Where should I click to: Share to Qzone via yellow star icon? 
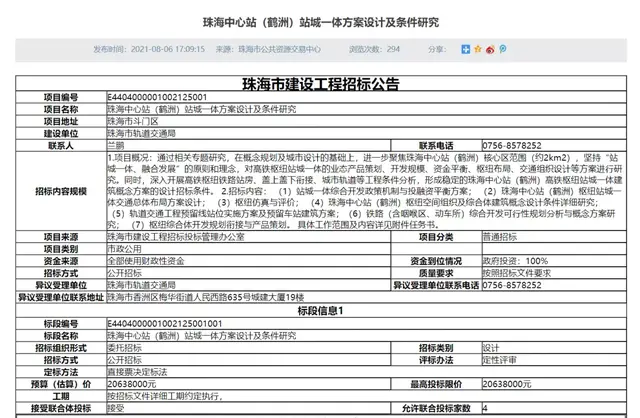point(478,49)
